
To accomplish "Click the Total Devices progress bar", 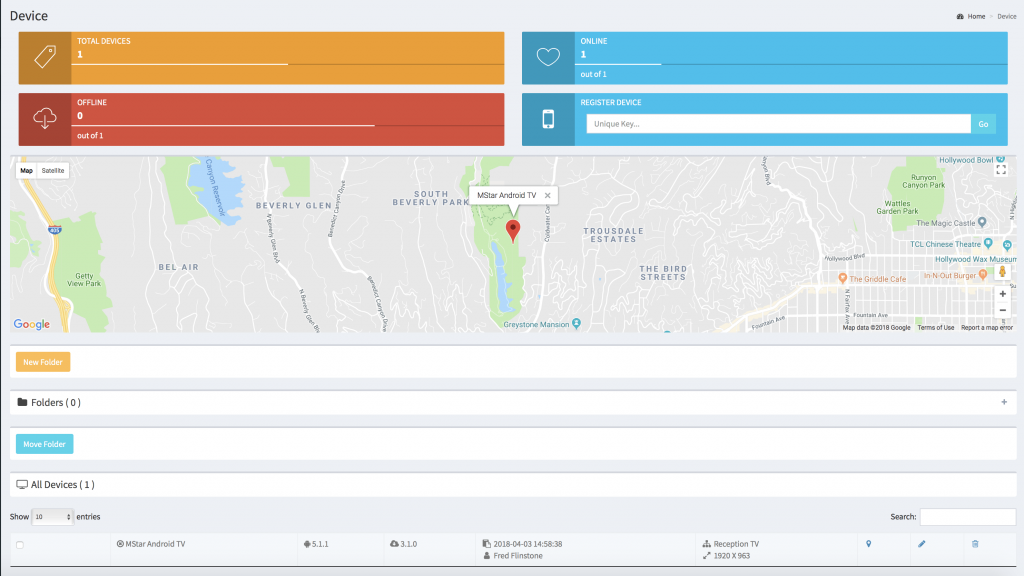I will [x=287, y=64].
